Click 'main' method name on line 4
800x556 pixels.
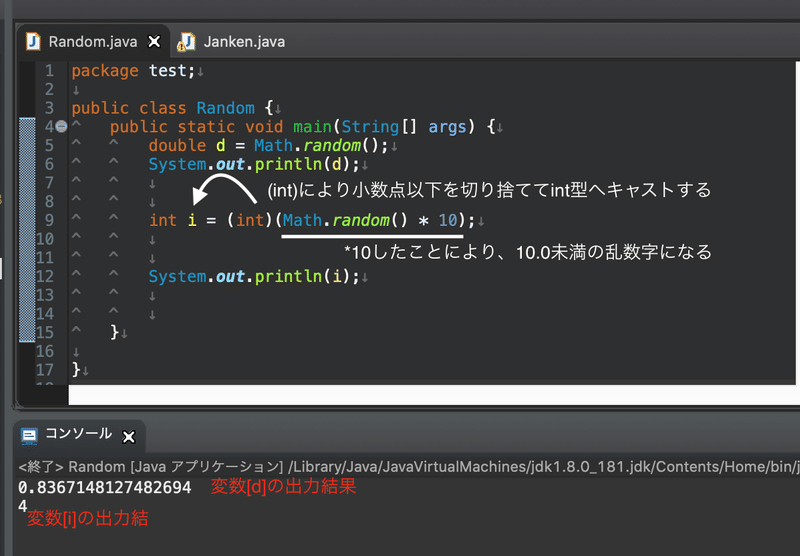click(x=312, y=127)
